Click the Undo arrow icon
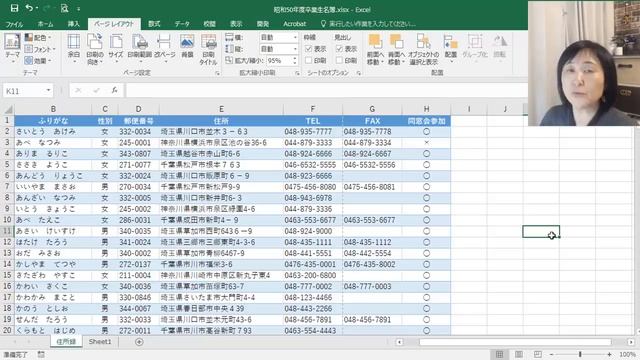The image size is (640, 360). pos(29,8)
